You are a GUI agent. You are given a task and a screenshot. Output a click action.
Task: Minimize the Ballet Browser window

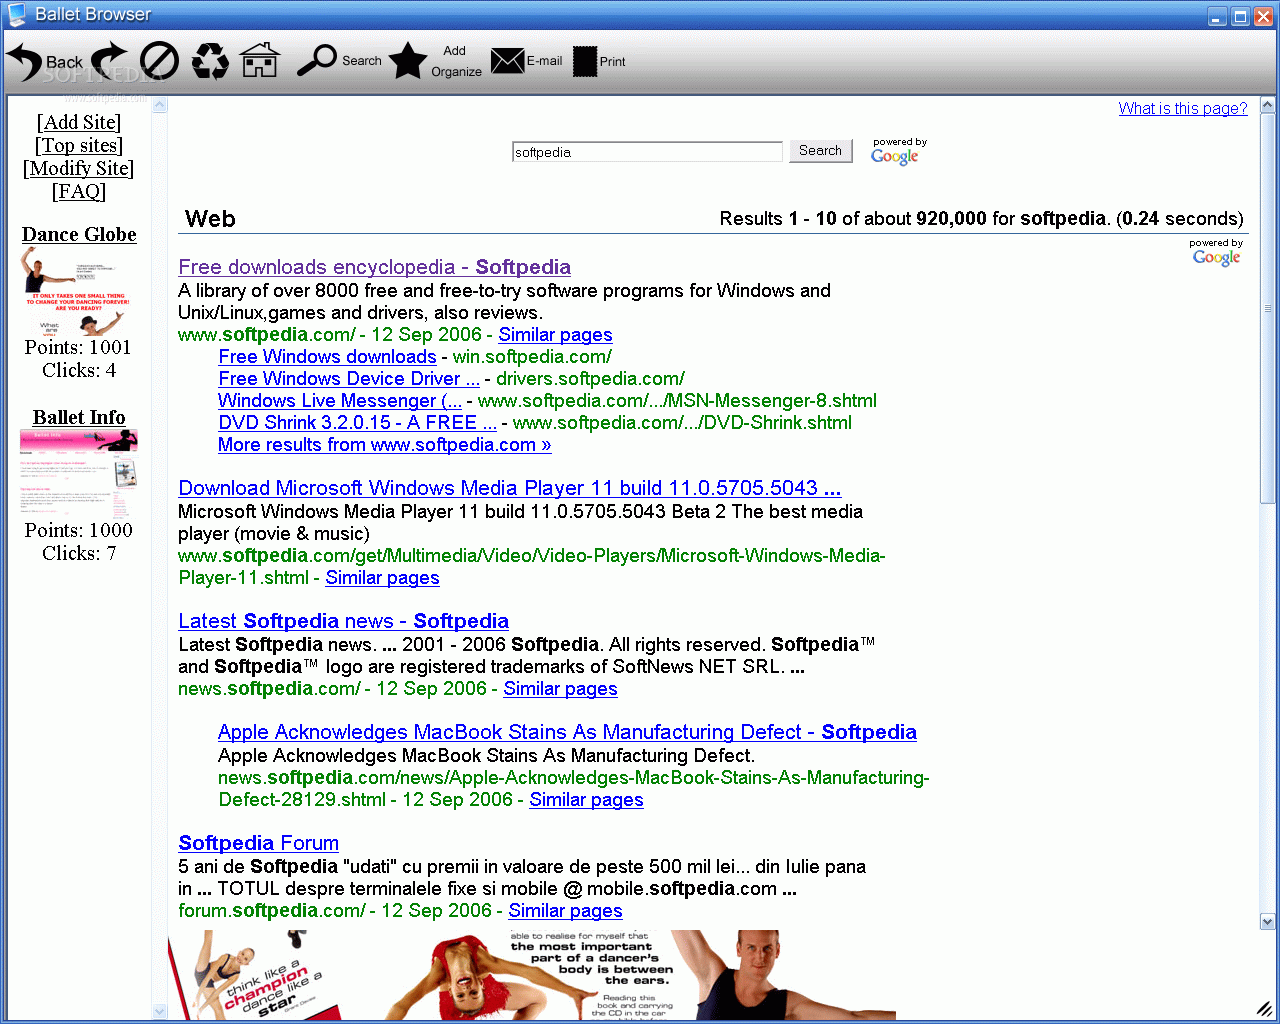click(1217, 16)
